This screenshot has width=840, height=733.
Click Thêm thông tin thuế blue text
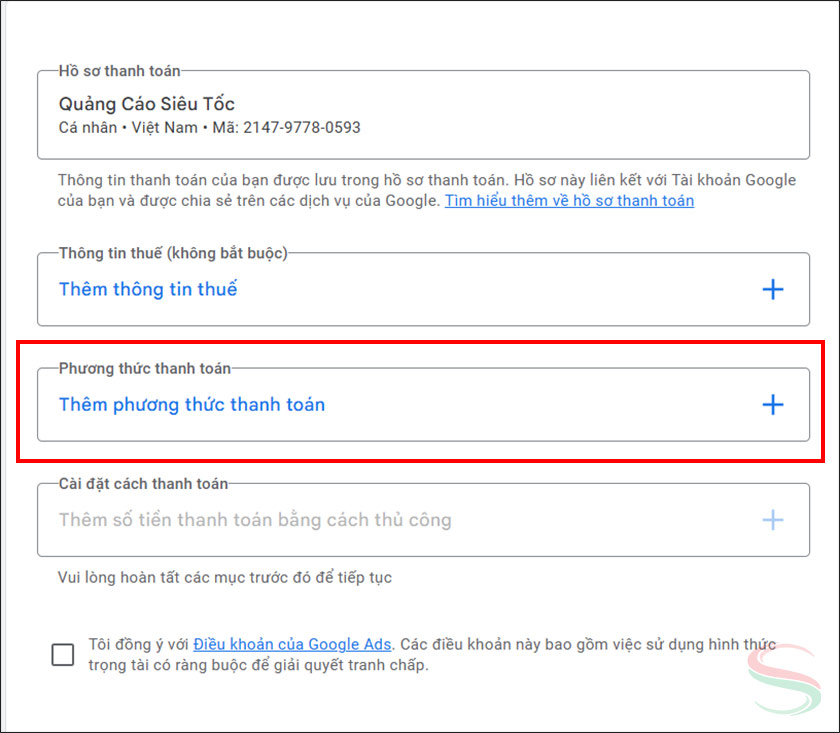(x=147, y=289)
